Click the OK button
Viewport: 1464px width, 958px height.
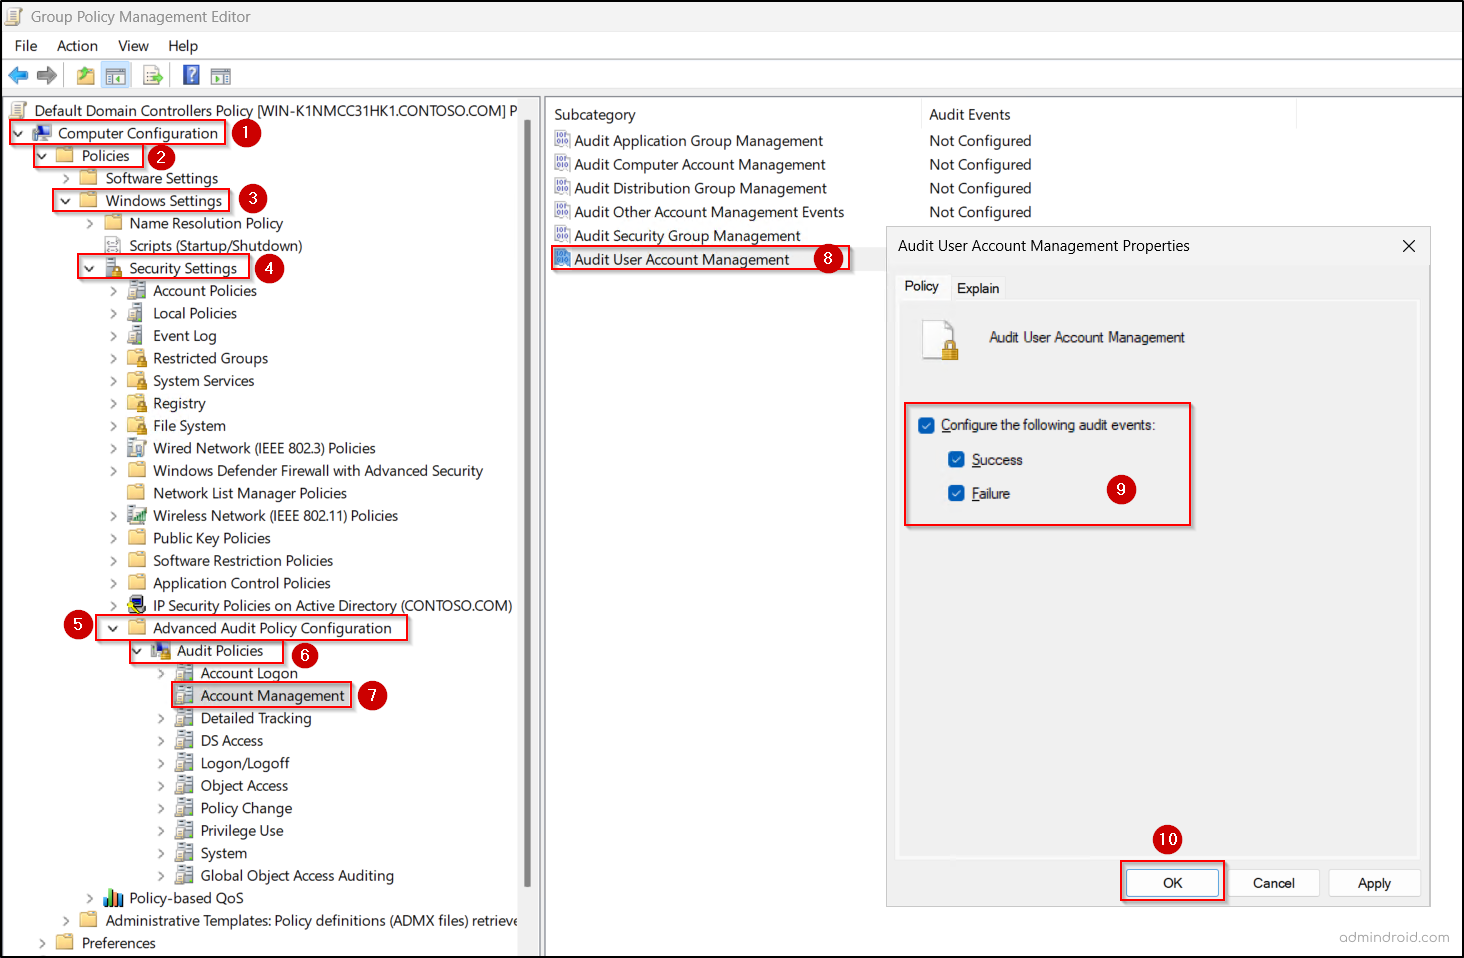[x=1171, y=883]
